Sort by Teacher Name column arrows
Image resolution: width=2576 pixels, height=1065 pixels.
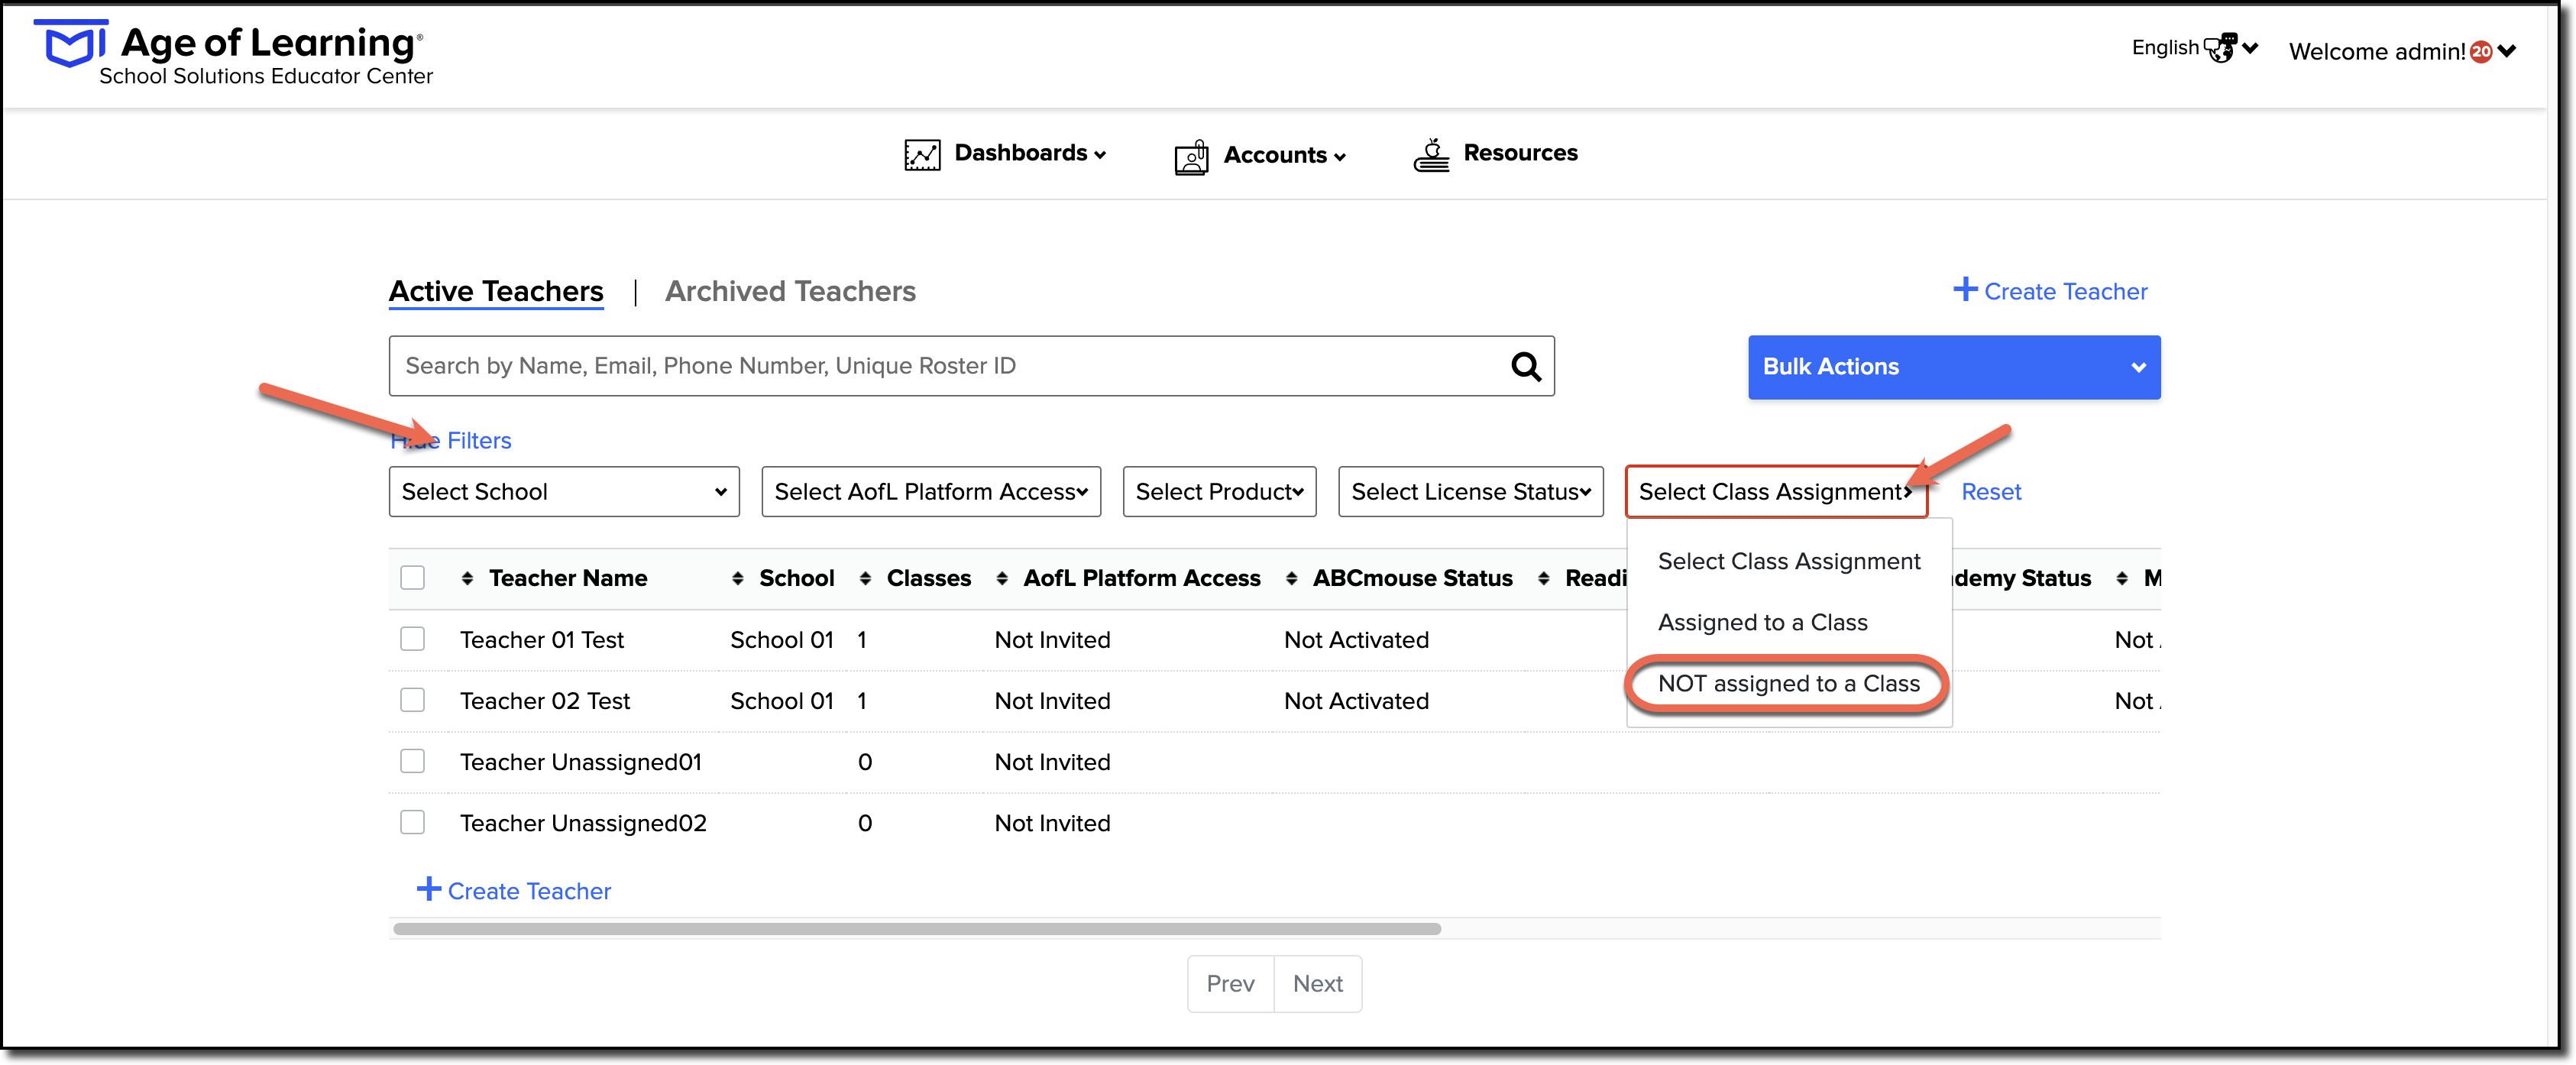467,578
